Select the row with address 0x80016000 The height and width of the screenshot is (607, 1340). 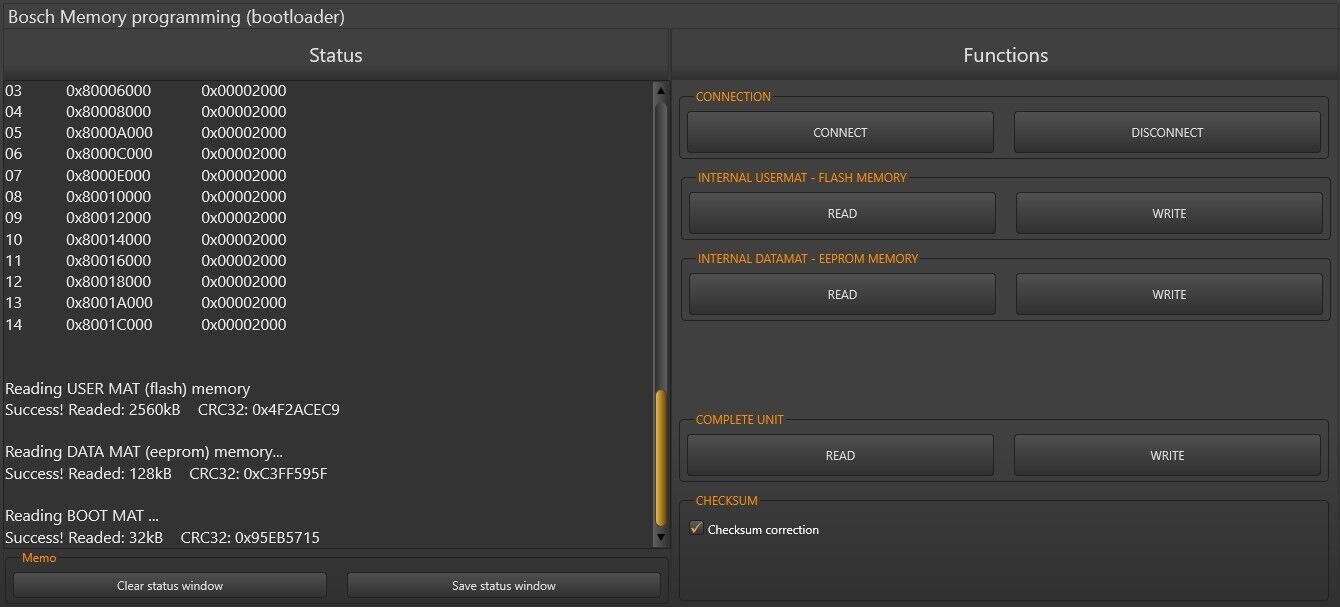[146, 260]
